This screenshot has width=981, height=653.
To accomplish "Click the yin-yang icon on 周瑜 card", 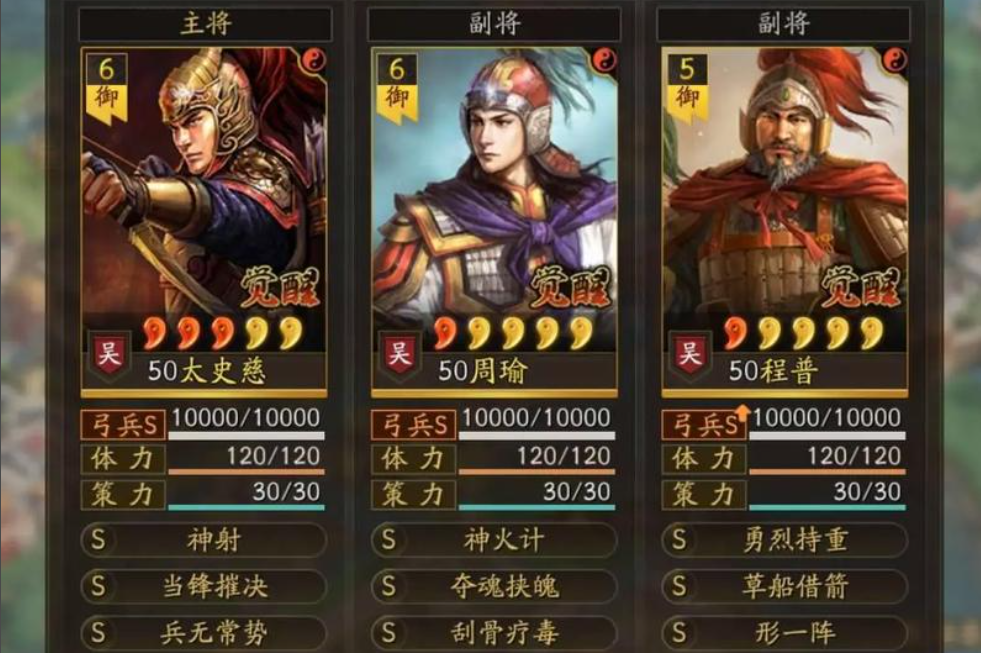I will pyautogui.click(x=604, y=61).
